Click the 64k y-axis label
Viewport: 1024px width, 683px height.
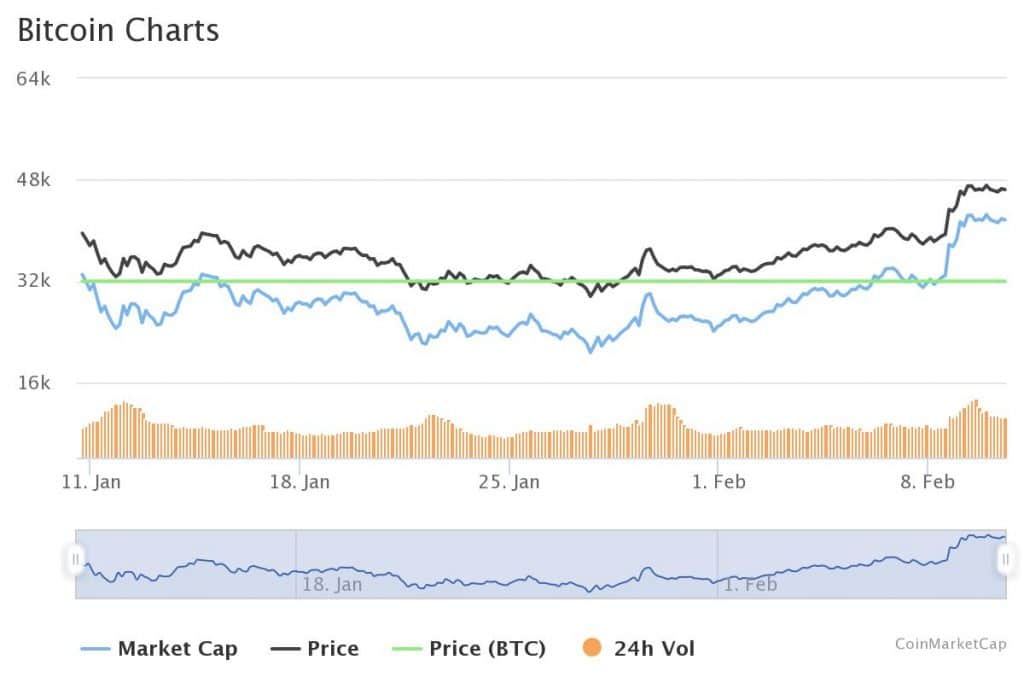[x=33, y=78]
